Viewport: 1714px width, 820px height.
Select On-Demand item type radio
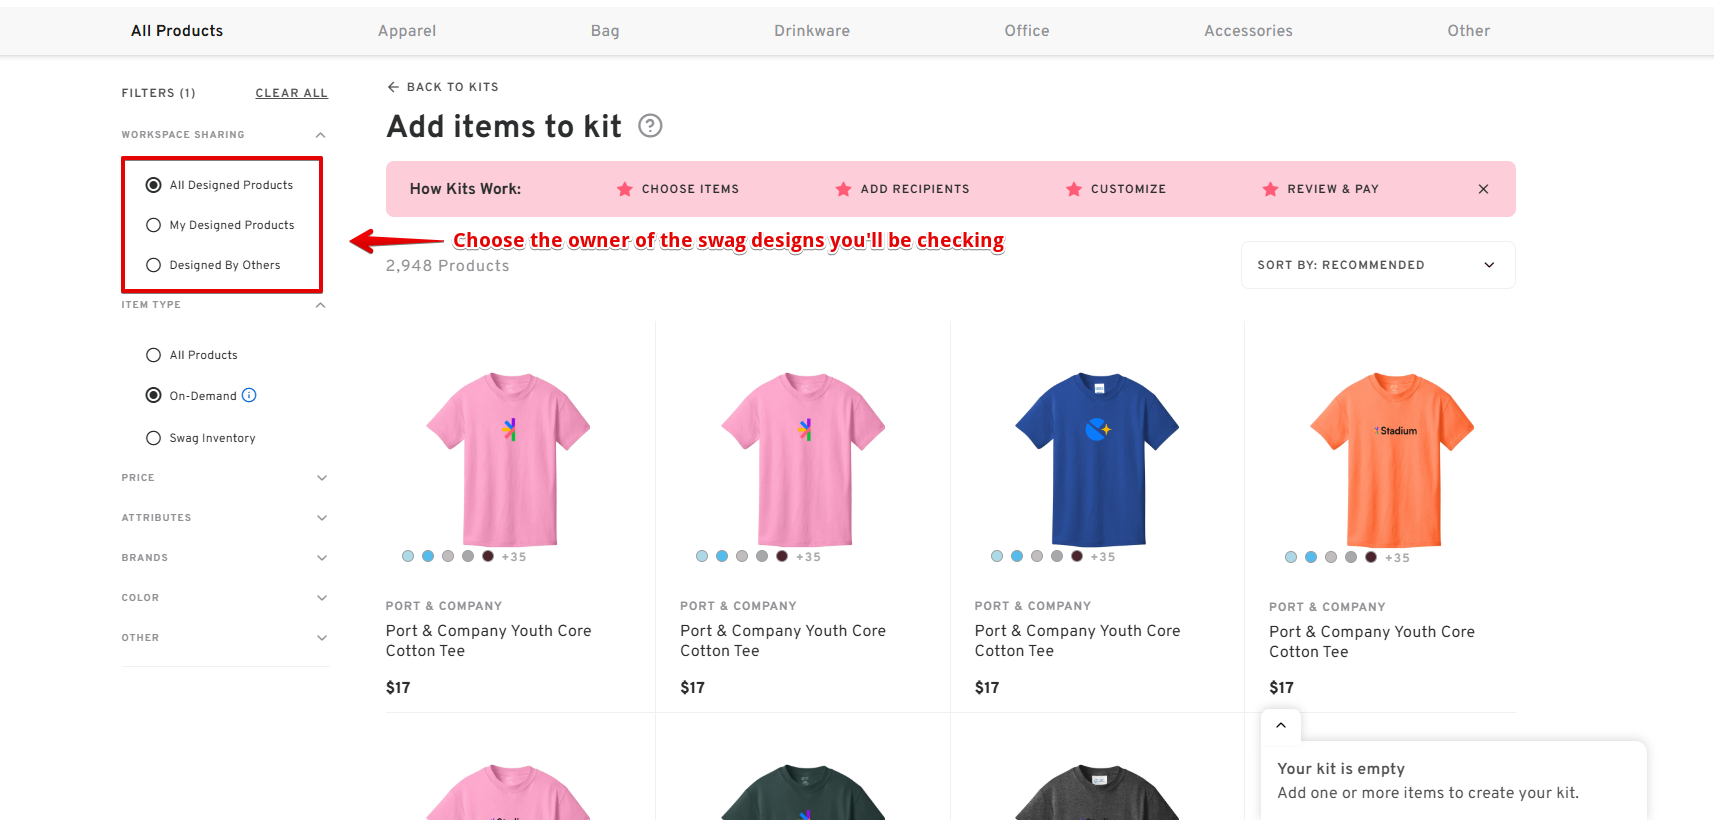point(154,395)
